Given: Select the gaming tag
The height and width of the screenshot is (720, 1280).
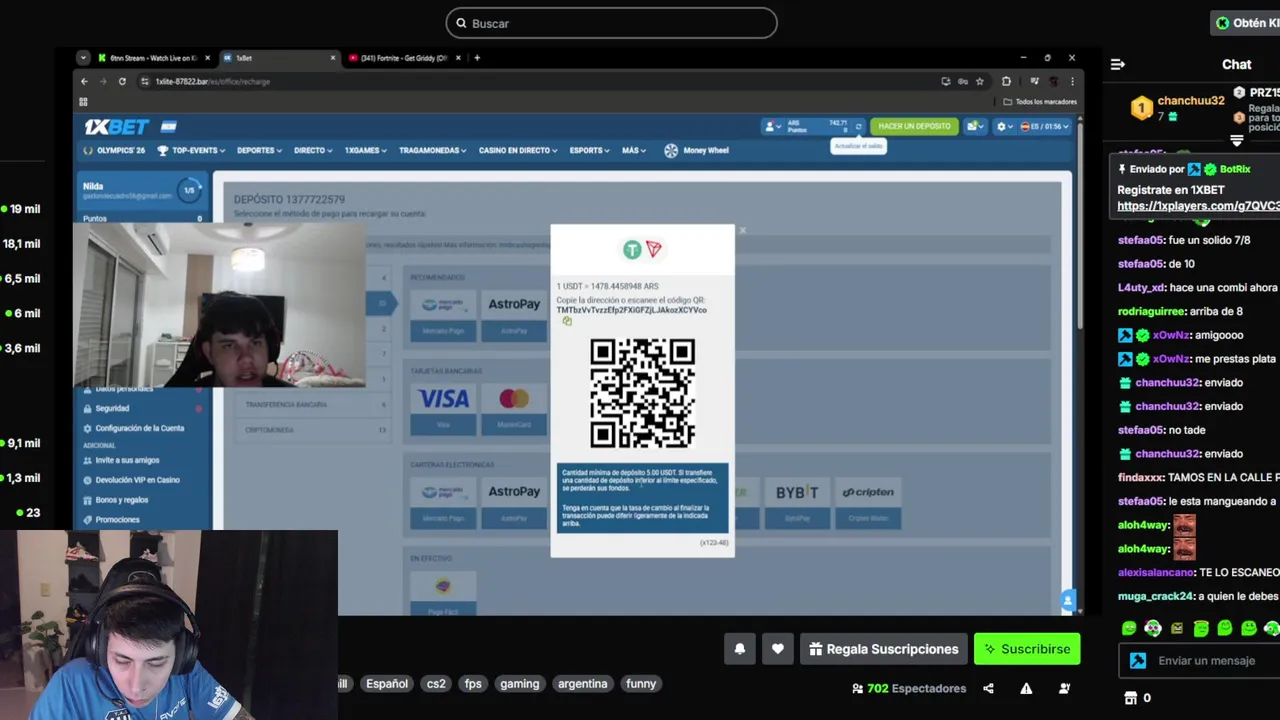Looking at the screenshot, I should tap(520, 684).
